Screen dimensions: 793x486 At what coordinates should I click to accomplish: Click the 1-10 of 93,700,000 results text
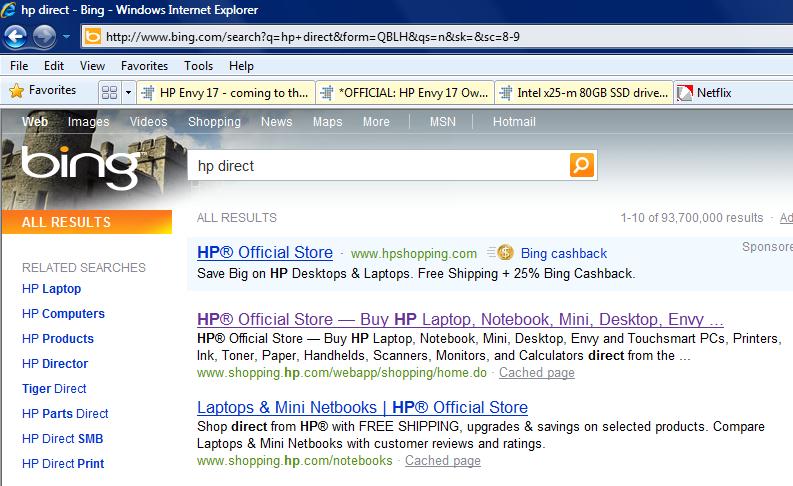pos(691,217)
